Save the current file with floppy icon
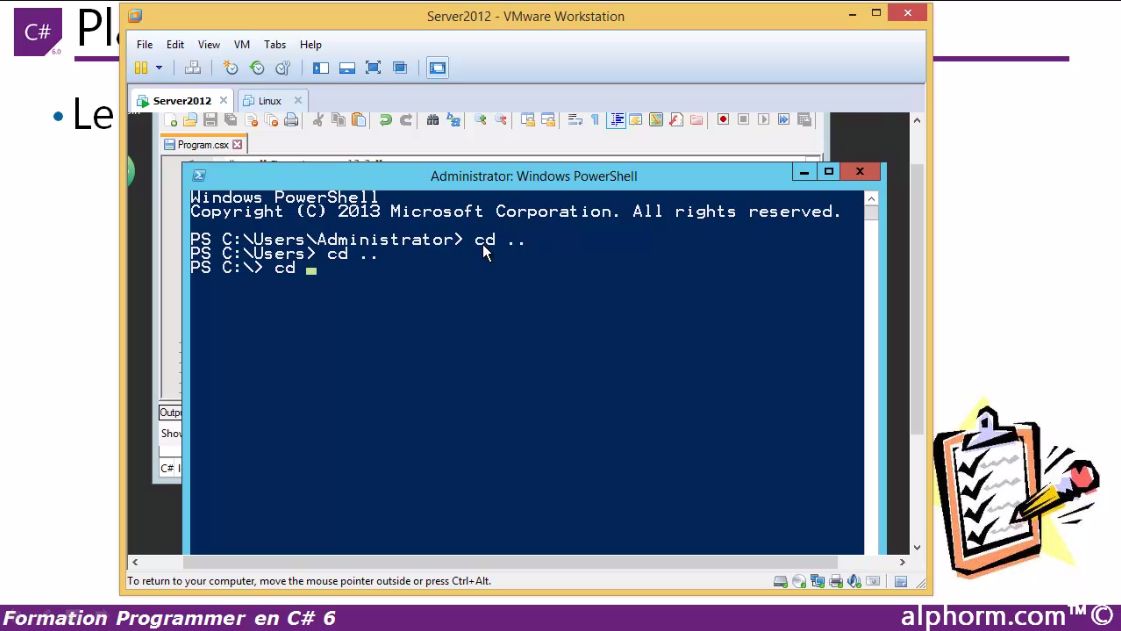The height and width of the screenshot is (631, 1121). coord(210,120)
